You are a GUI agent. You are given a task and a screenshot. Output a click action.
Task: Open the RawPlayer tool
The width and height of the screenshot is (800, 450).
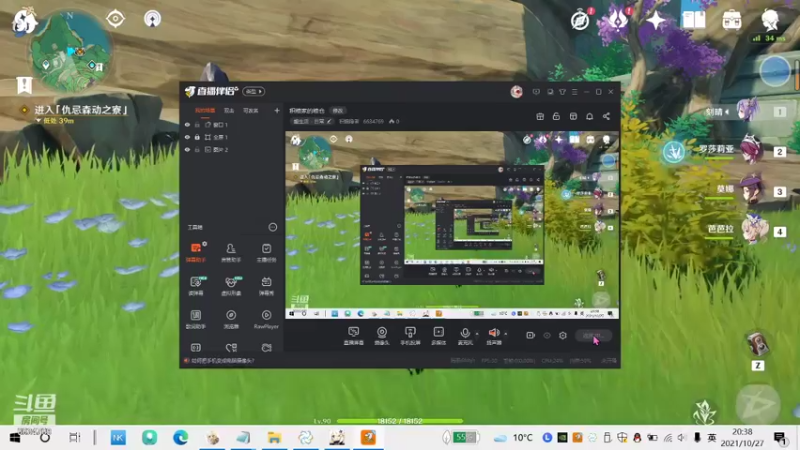click(266, 319)
